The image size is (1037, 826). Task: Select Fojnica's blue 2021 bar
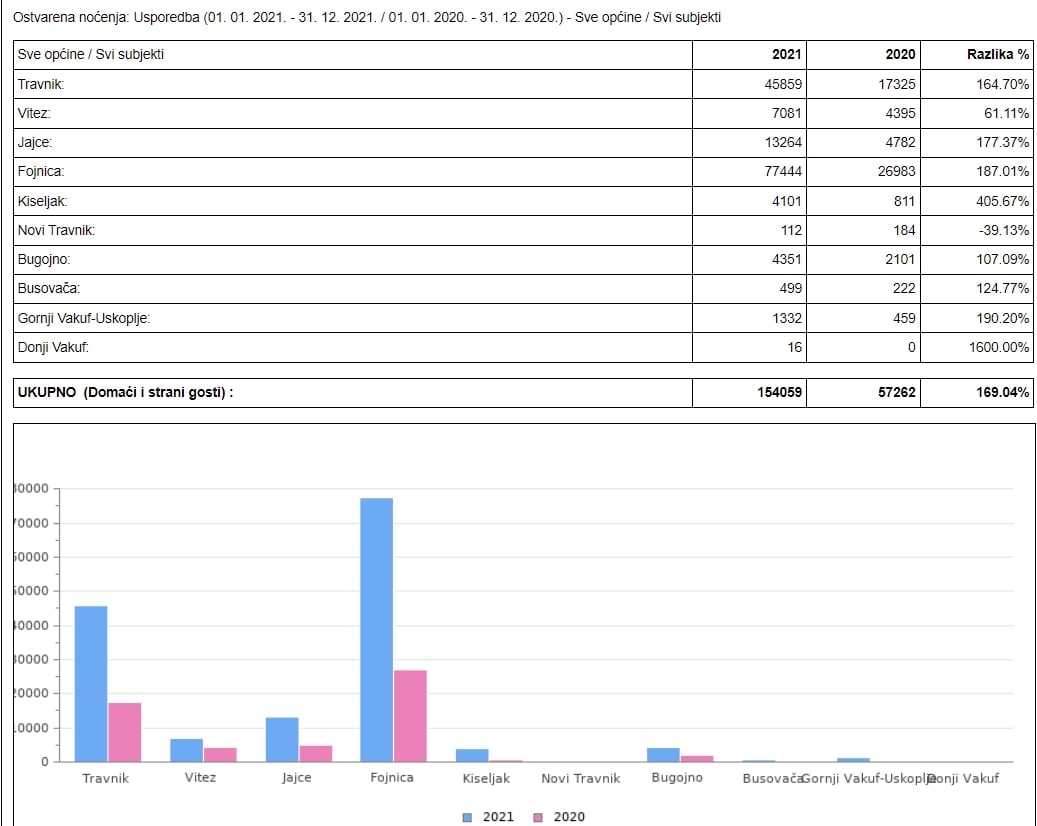click(x=377, y=629)
